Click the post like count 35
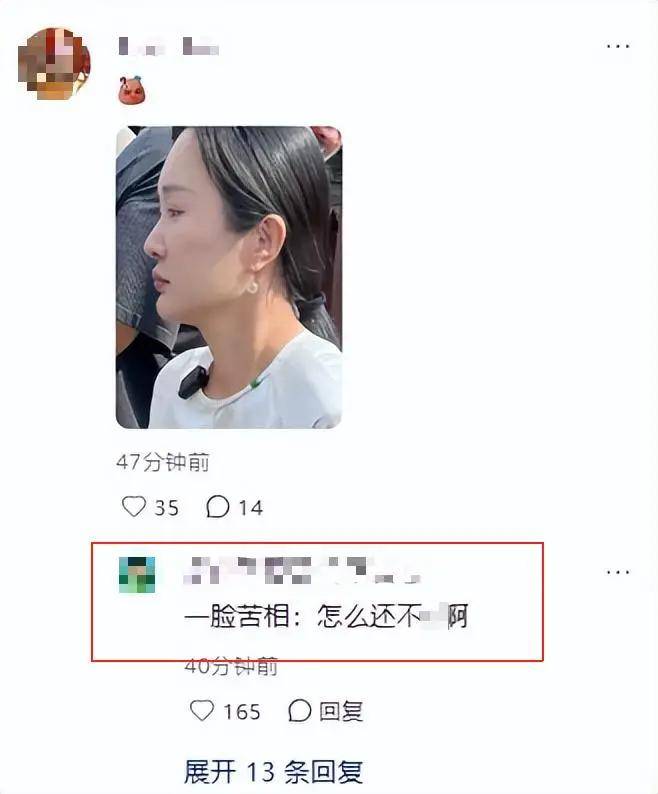This screenshot has width=658, height=794. [x=167, y=508]
